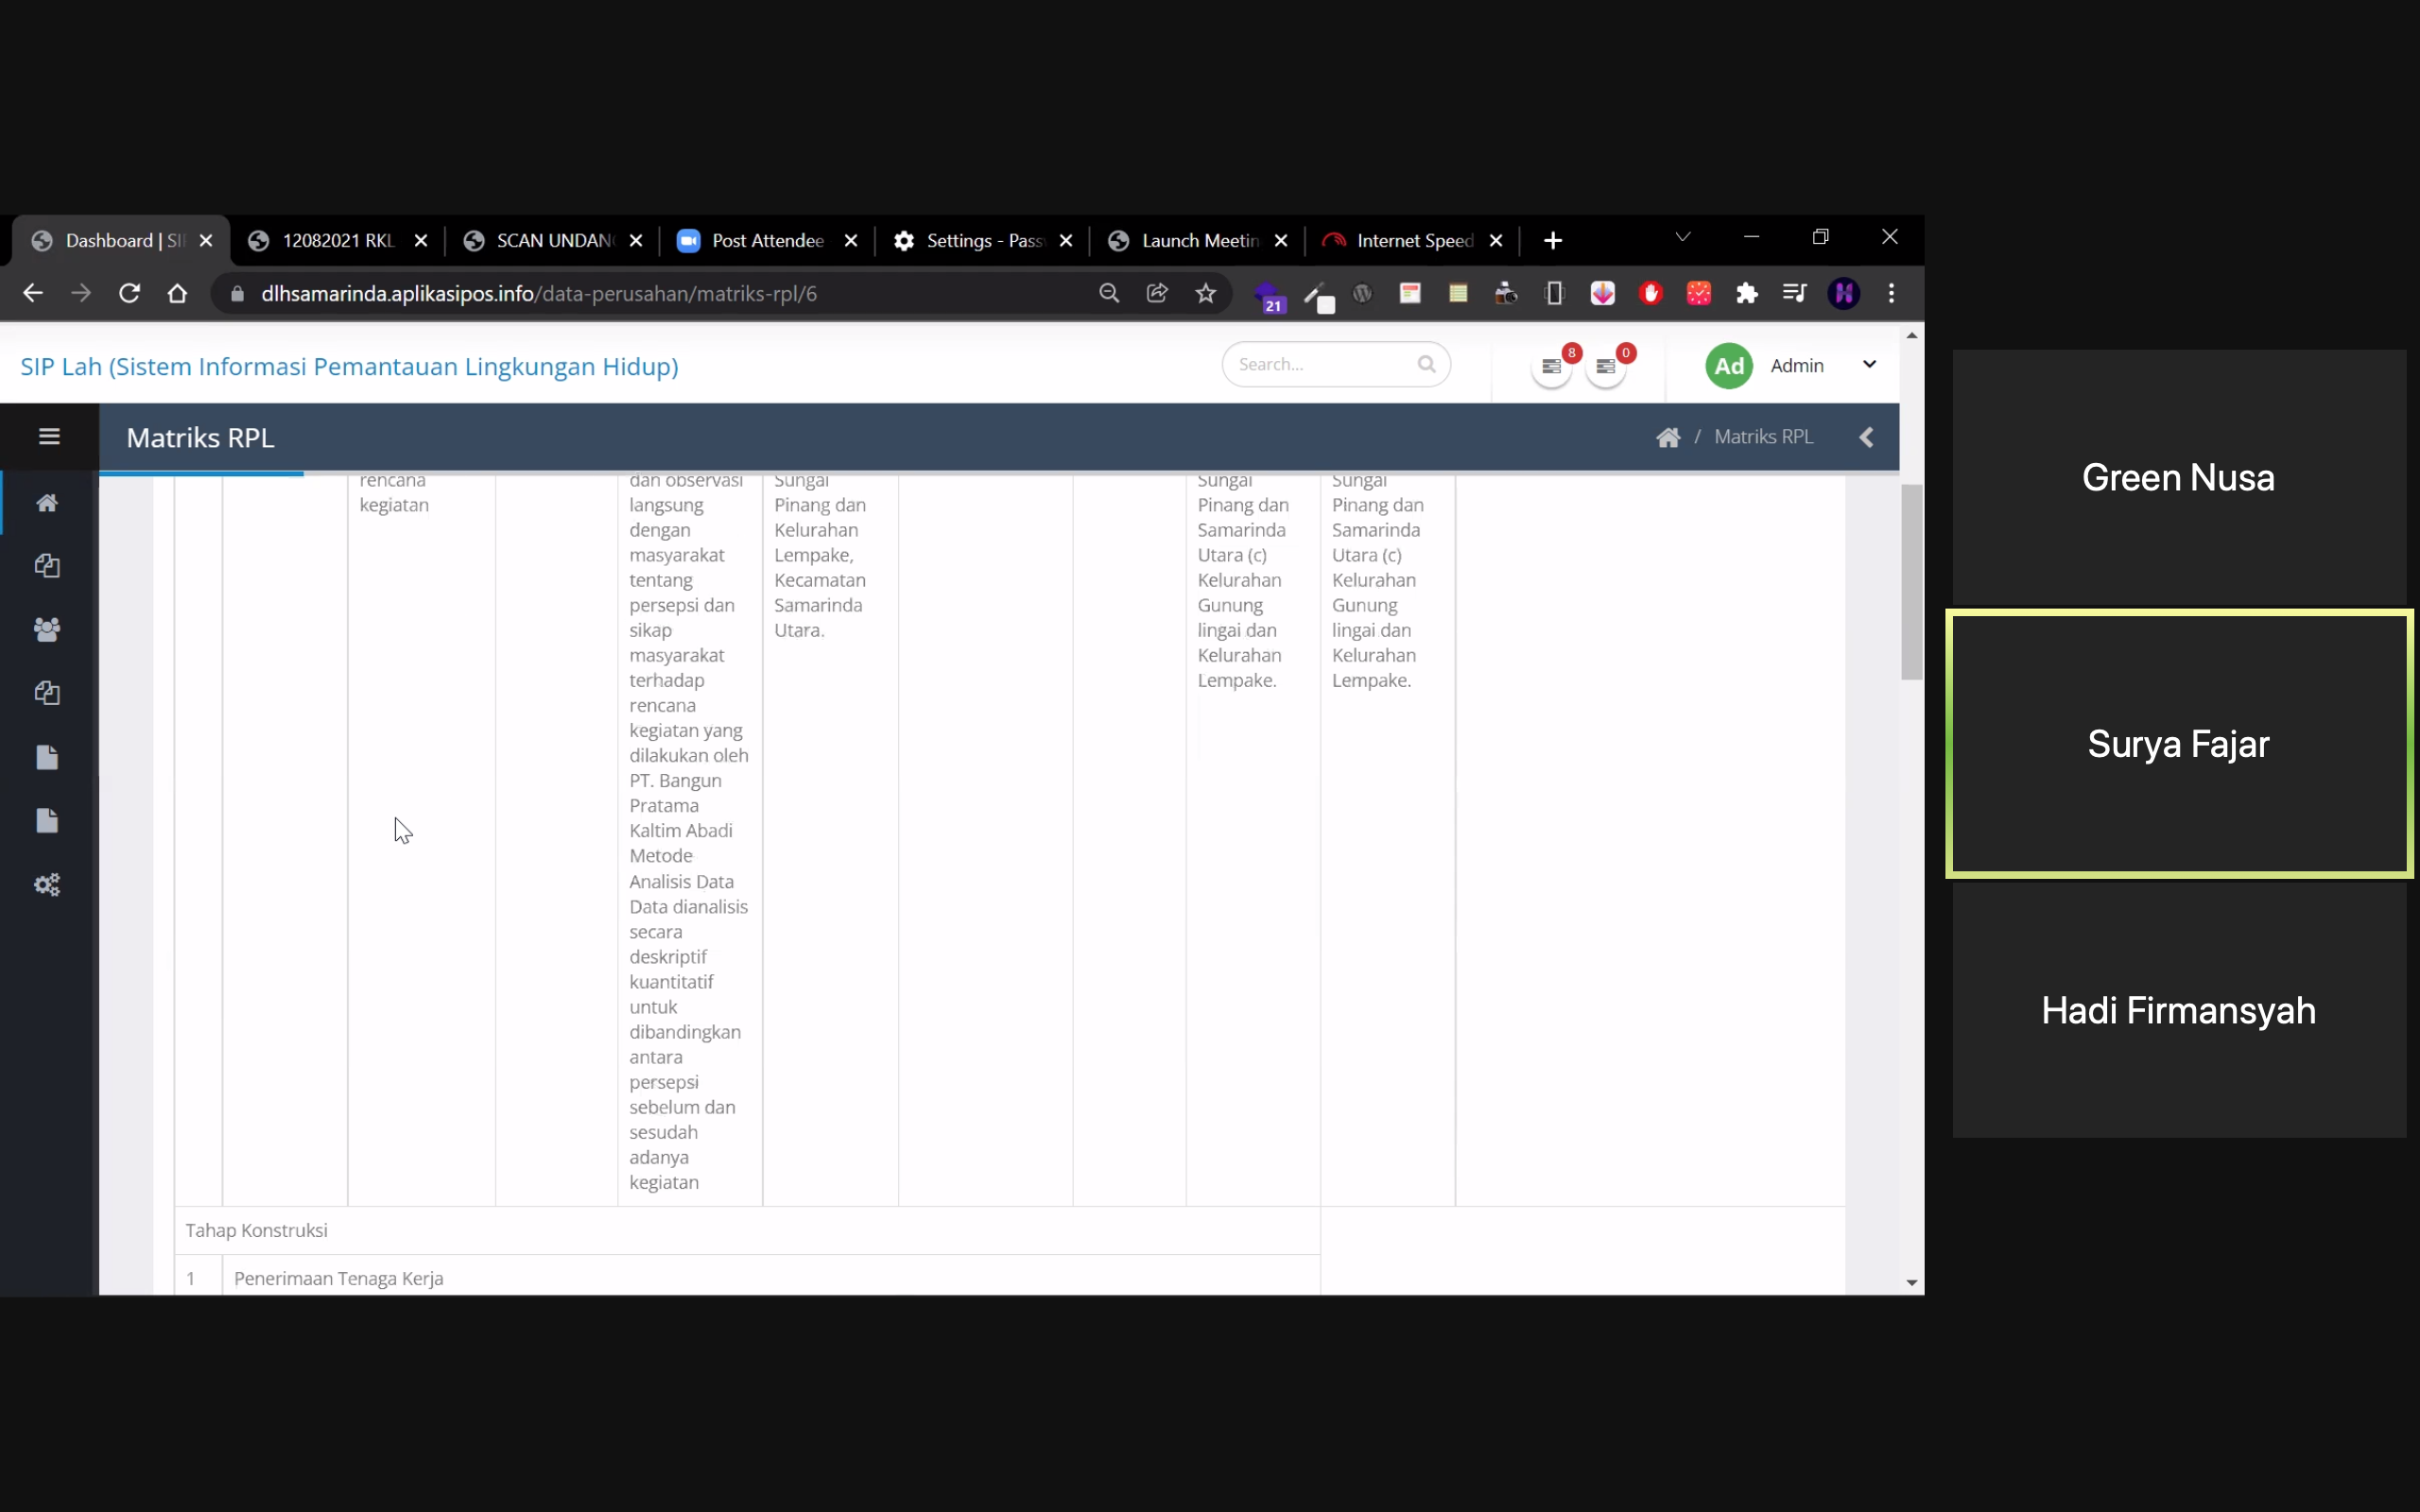Expand the Admin user dropdown
Image resolution: width=2420 pixels, height=1512 pixels.
coord(1869,365)
